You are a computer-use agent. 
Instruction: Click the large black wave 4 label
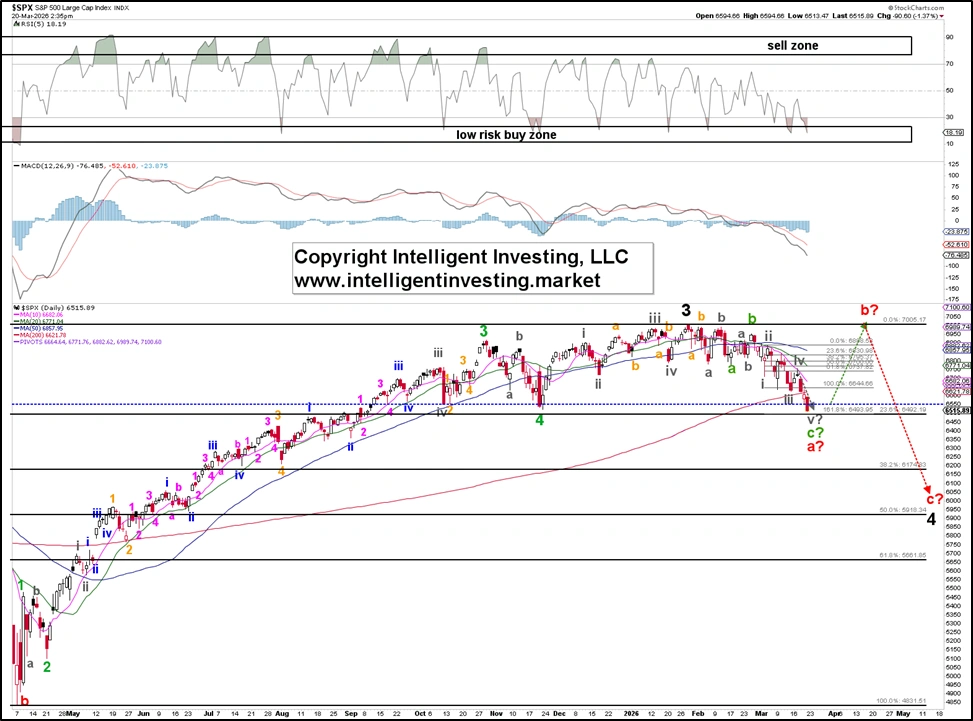pyautogui.click(x=931, y=518)
